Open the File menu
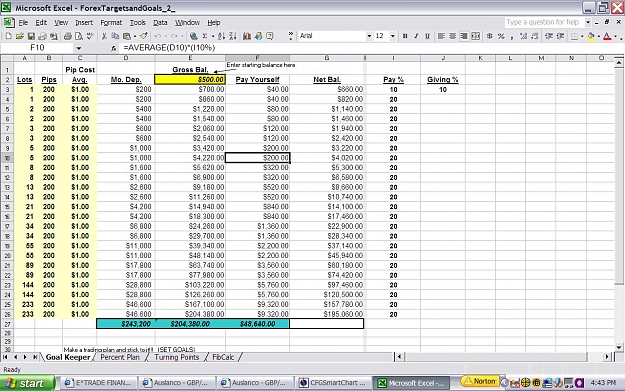This screenshot has width=625, height=391. [x=23, y=23]
